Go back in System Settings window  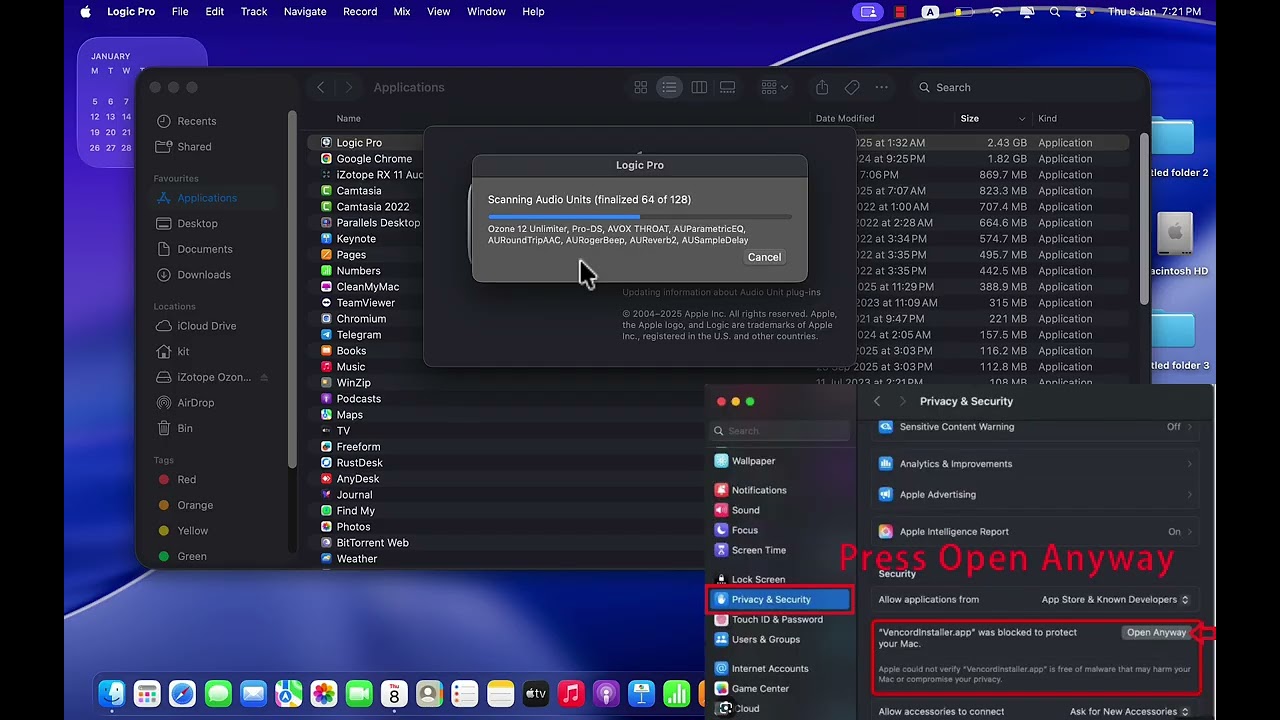coord(877,401)
